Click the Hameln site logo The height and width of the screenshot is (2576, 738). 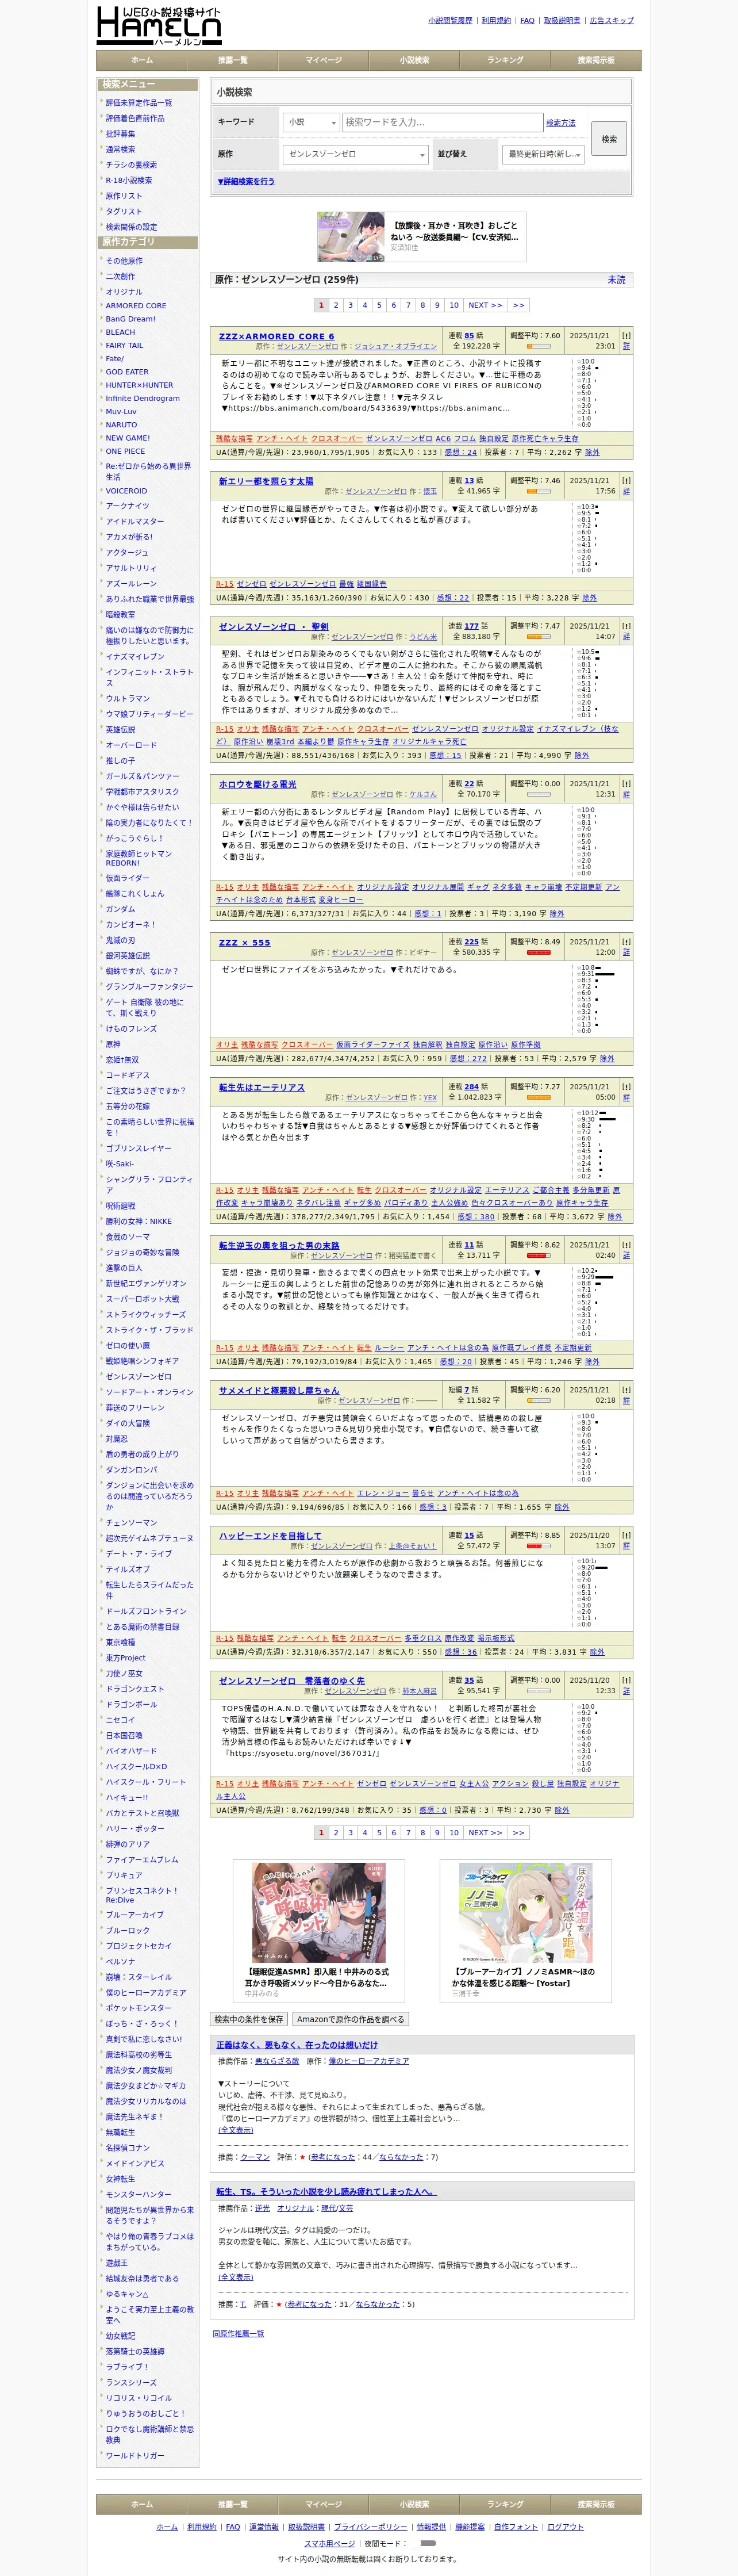[158, 25]
